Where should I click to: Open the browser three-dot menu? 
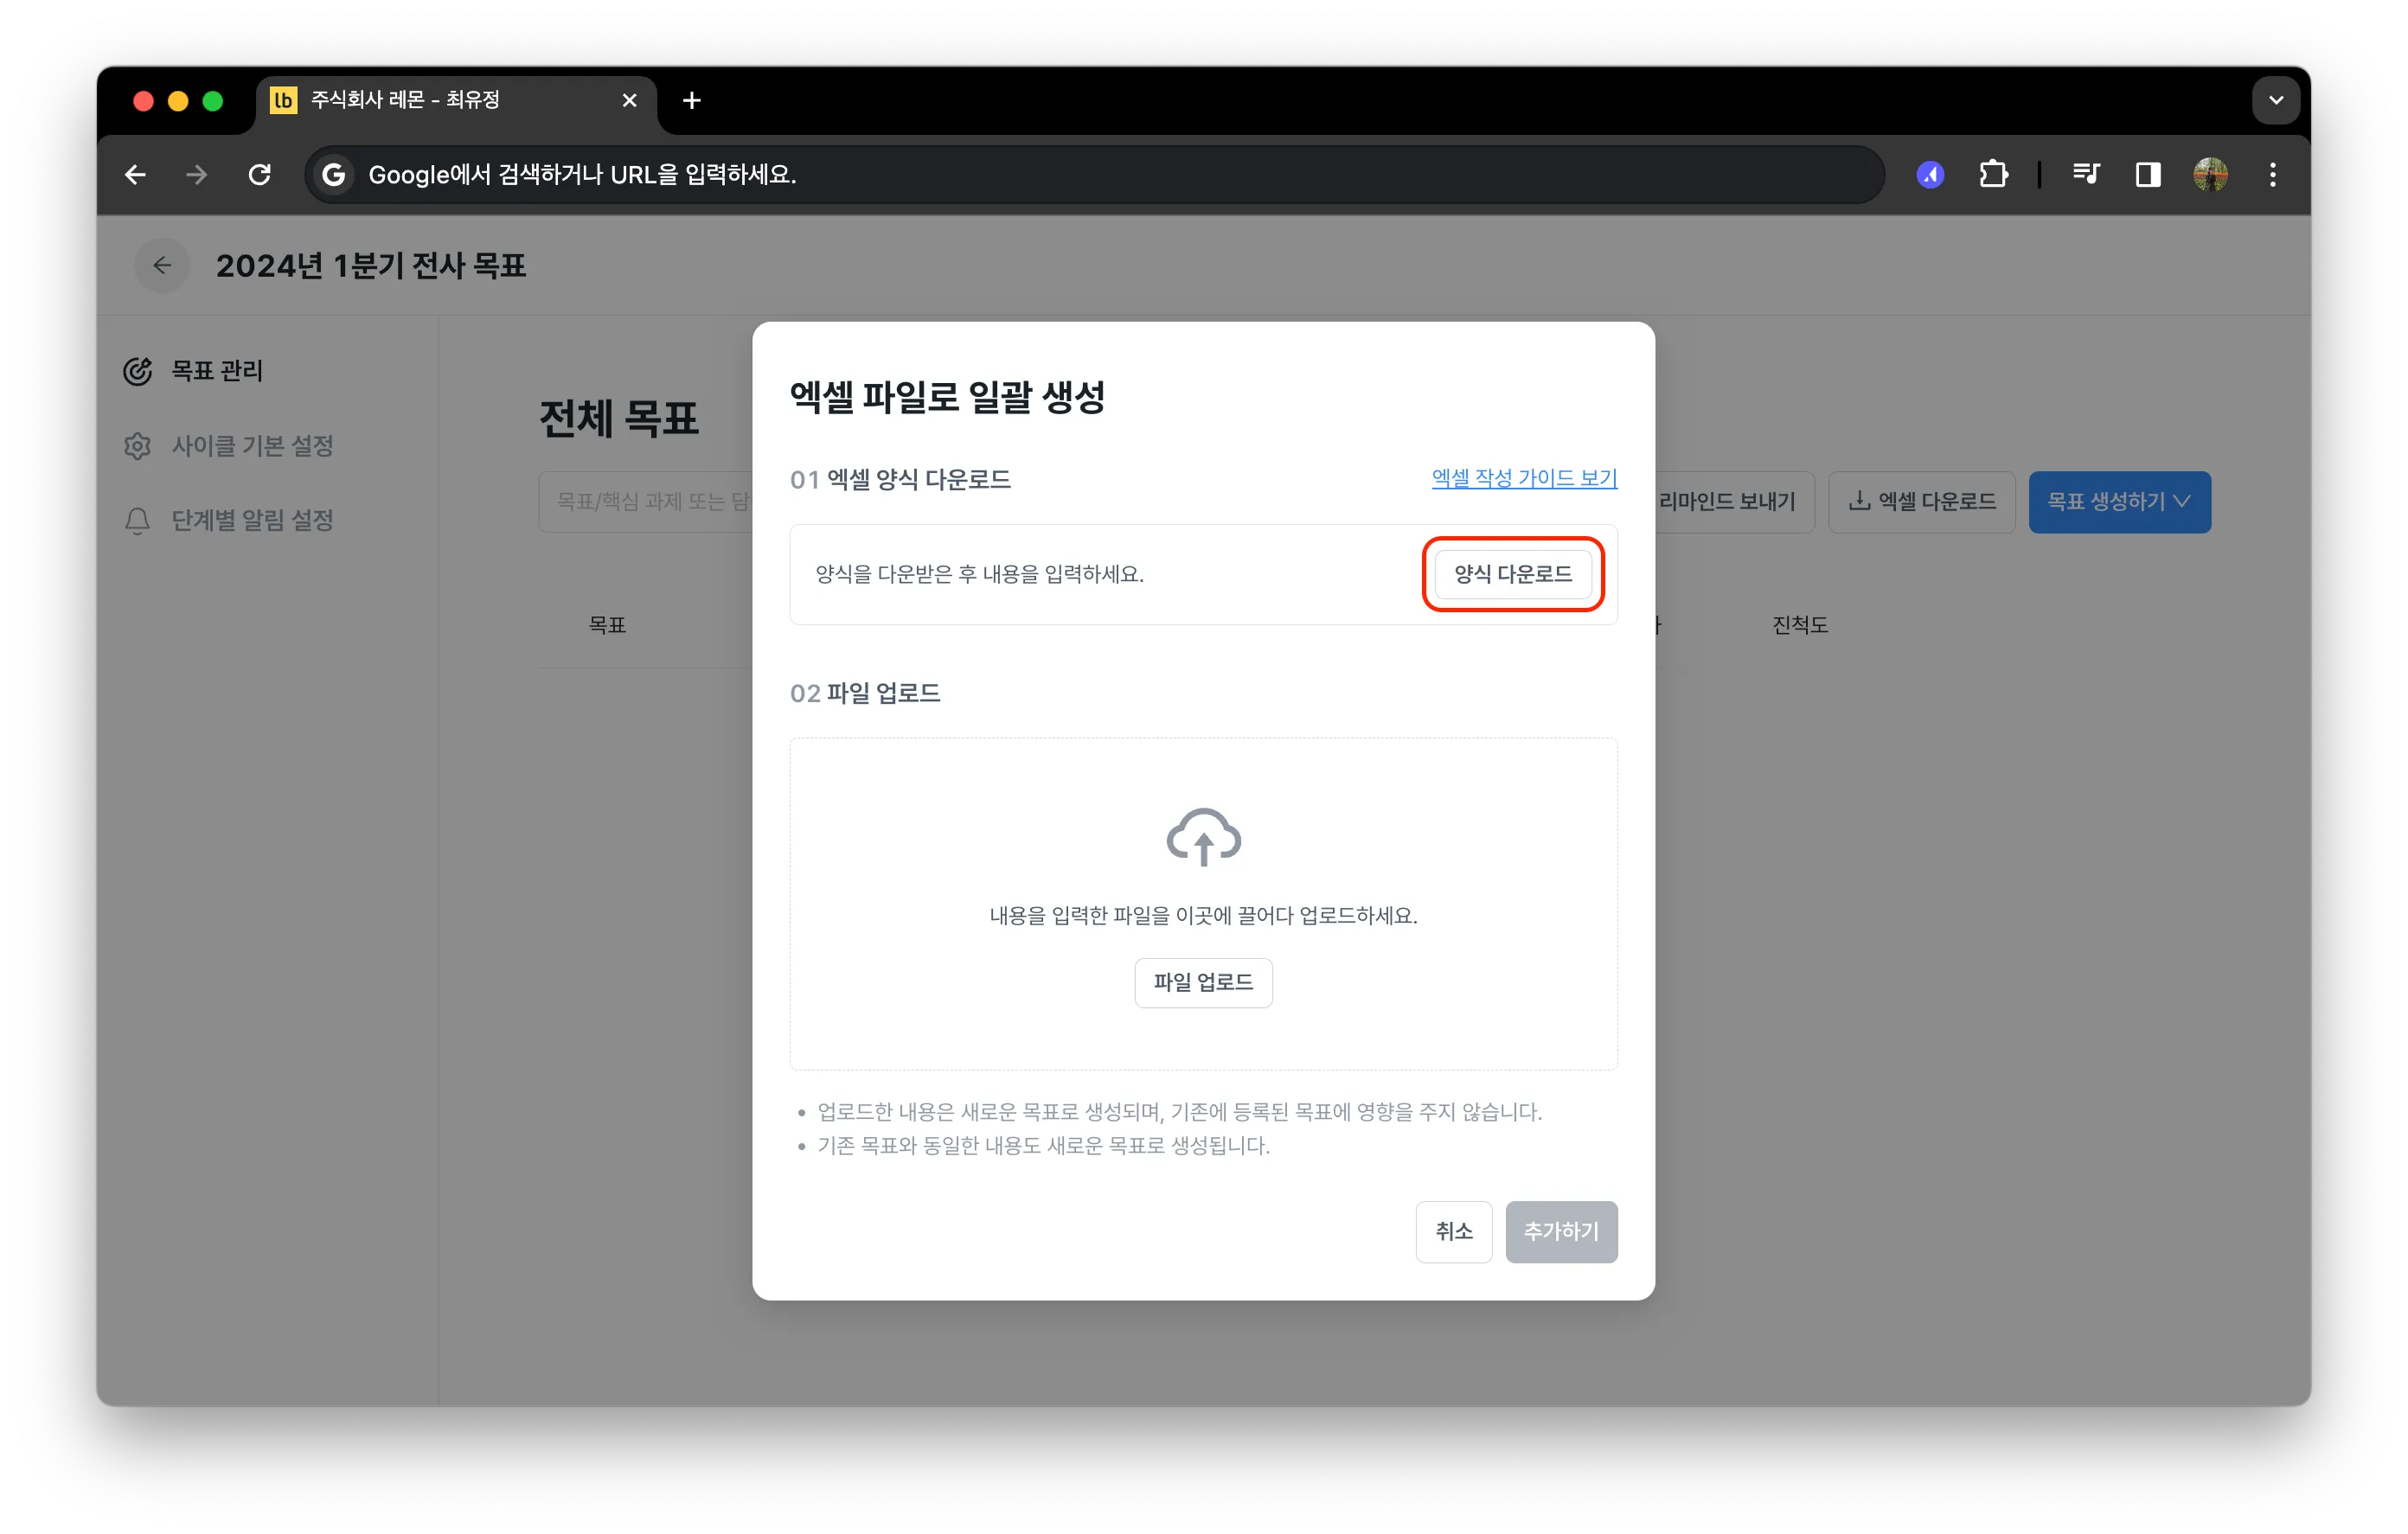pos(2273,175)
